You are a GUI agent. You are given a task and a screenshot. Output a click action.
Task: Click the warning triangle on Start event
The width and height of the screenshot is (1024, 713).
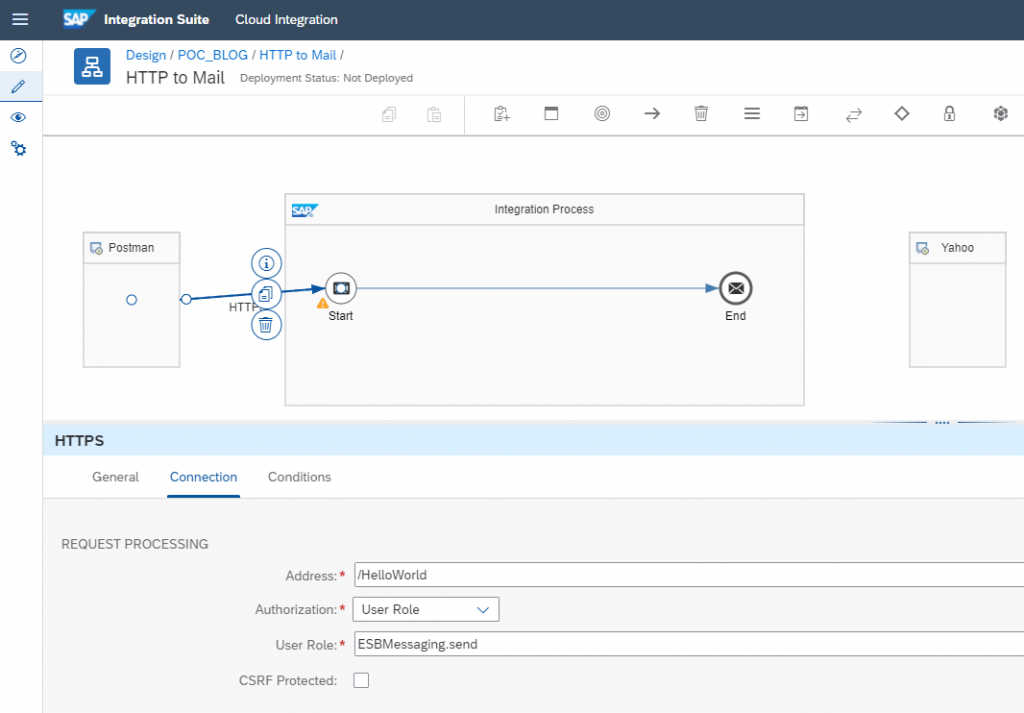click(323, 304)
